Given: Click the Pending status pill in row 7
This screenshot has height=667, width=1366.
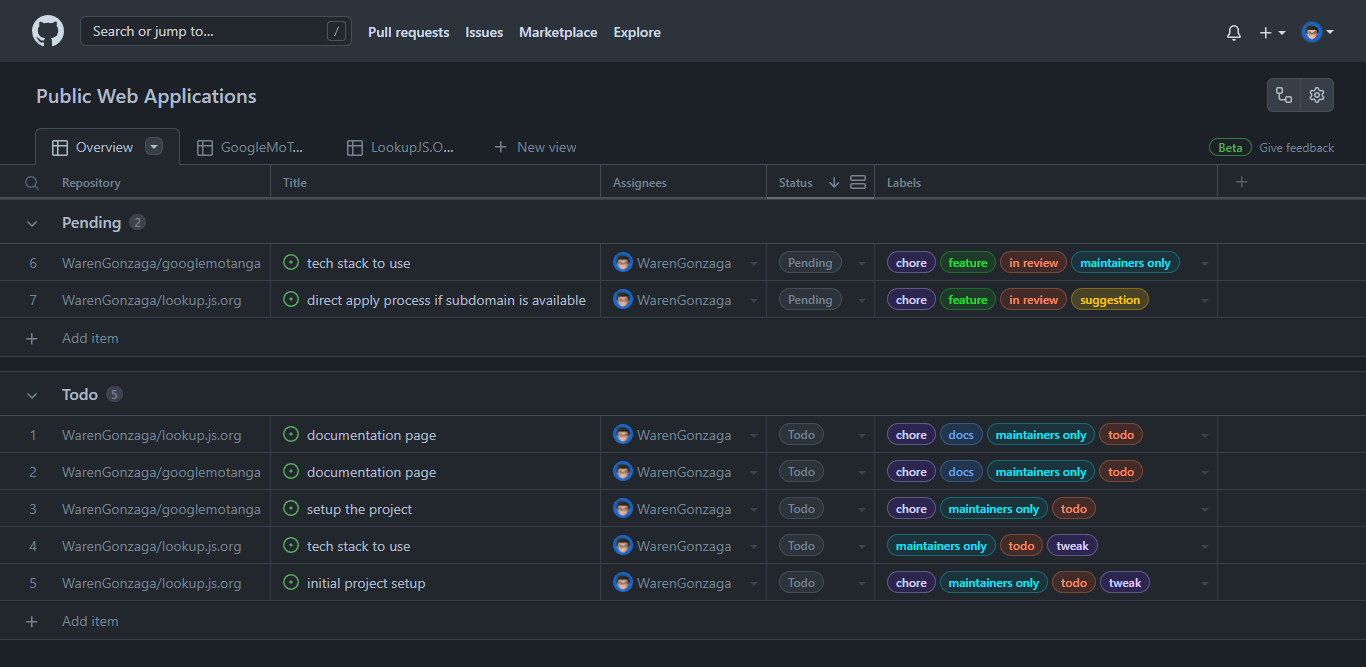Looking at the screenshot, I should [810, 300].
